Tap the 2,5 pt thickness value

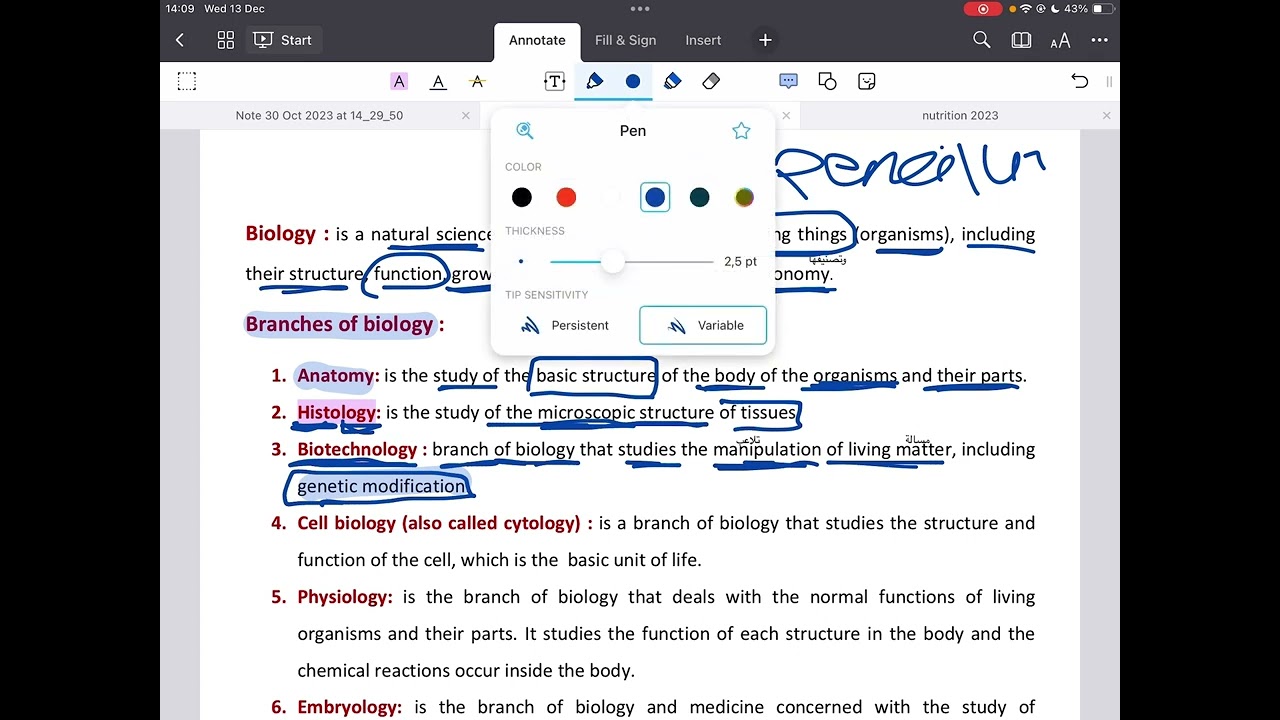pos(741,261)
